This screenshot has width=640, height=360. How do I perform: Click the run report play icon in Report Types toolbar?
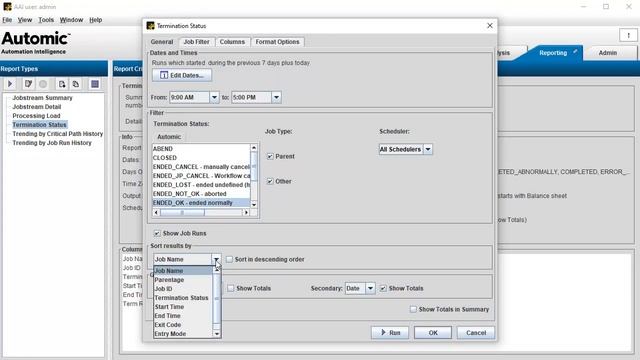(10, 84)
